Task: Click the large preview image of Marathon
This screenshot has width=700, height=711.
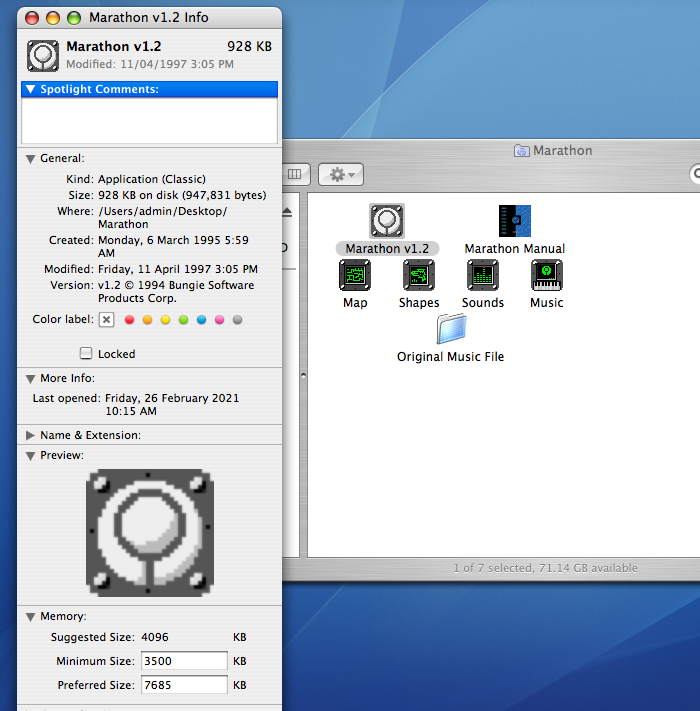Action: coord(150,532)
